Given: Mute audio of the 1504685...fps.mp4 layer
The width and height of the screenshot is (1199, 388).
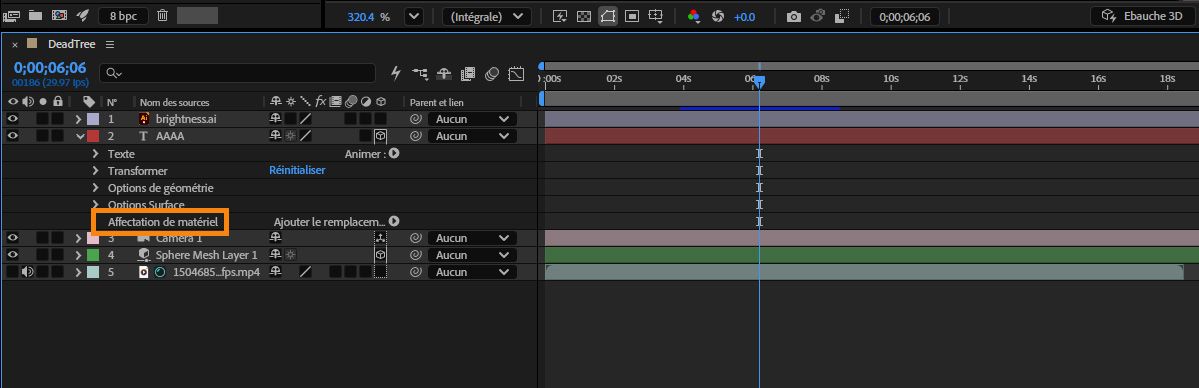Looking at the screenshot, I should tap(28, 272).
